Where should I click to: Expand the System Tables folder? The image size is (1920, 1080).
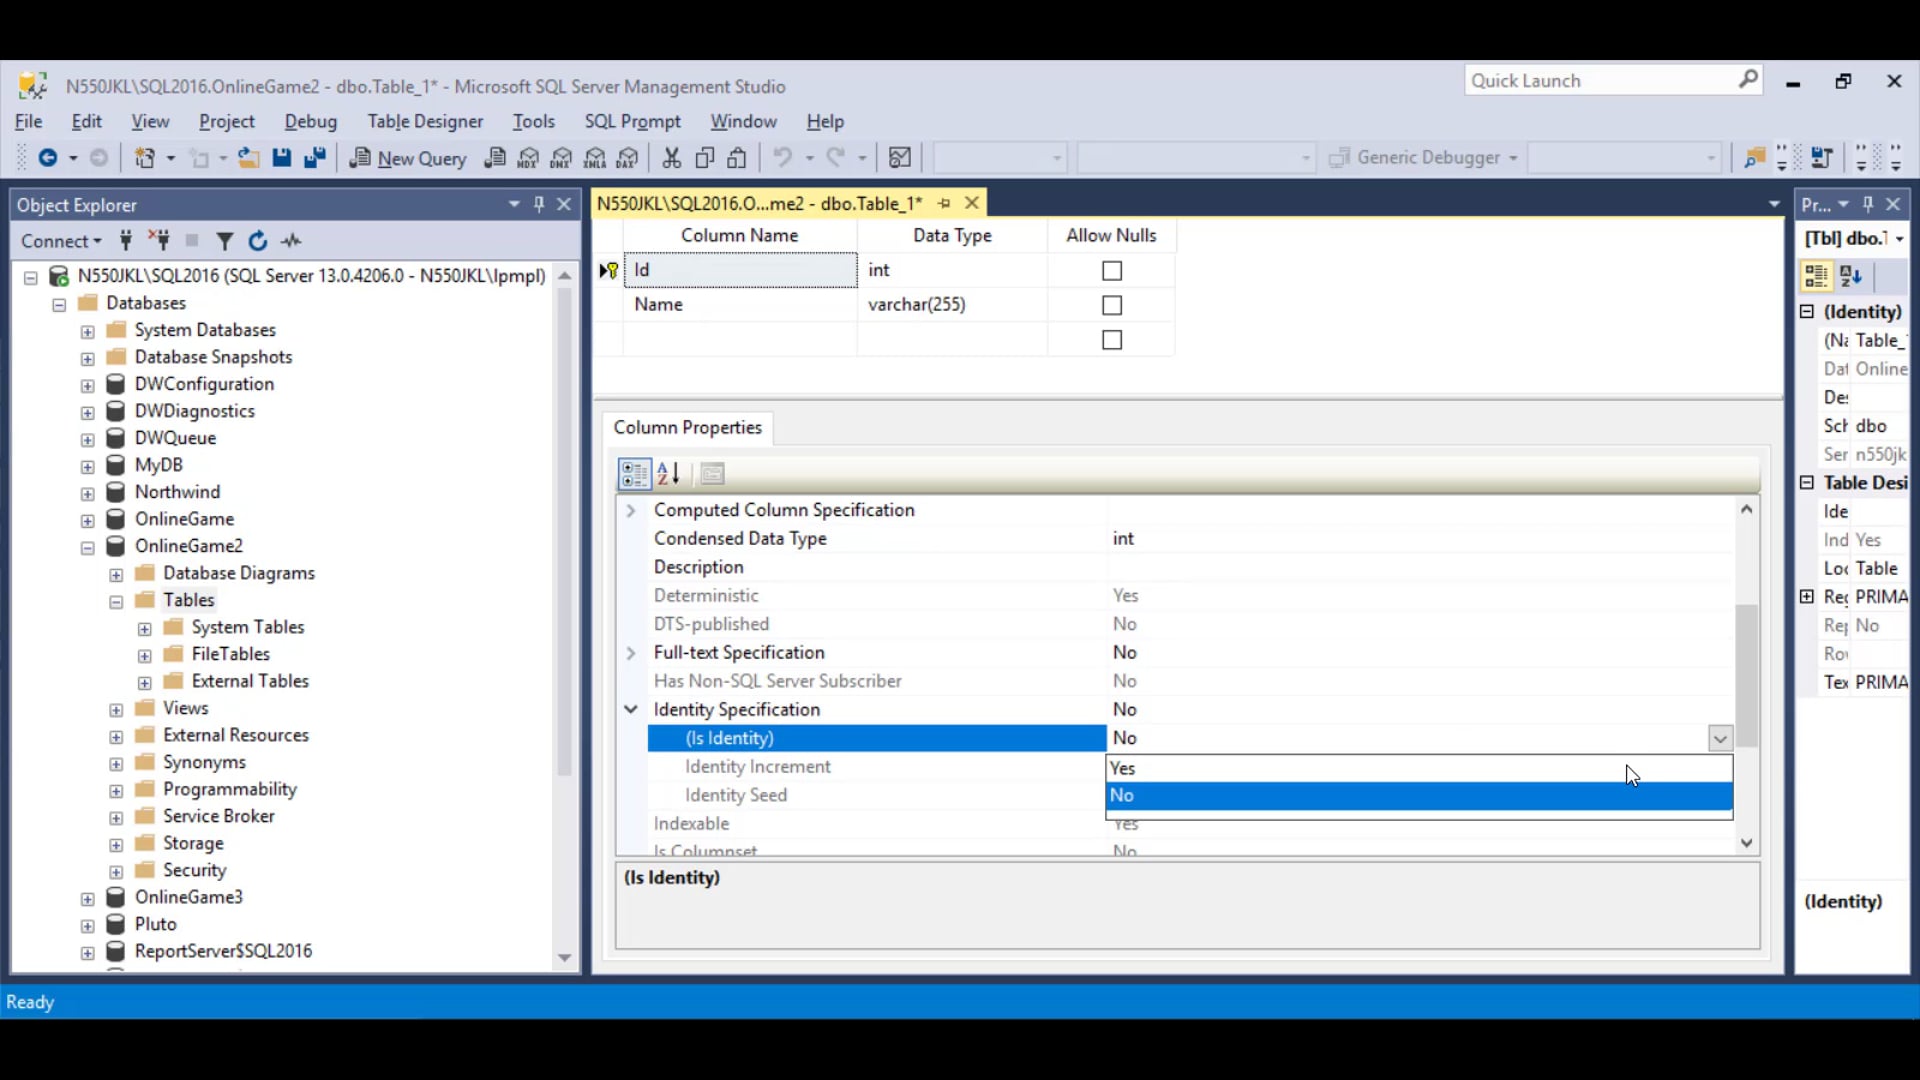[x=144, y=628]
